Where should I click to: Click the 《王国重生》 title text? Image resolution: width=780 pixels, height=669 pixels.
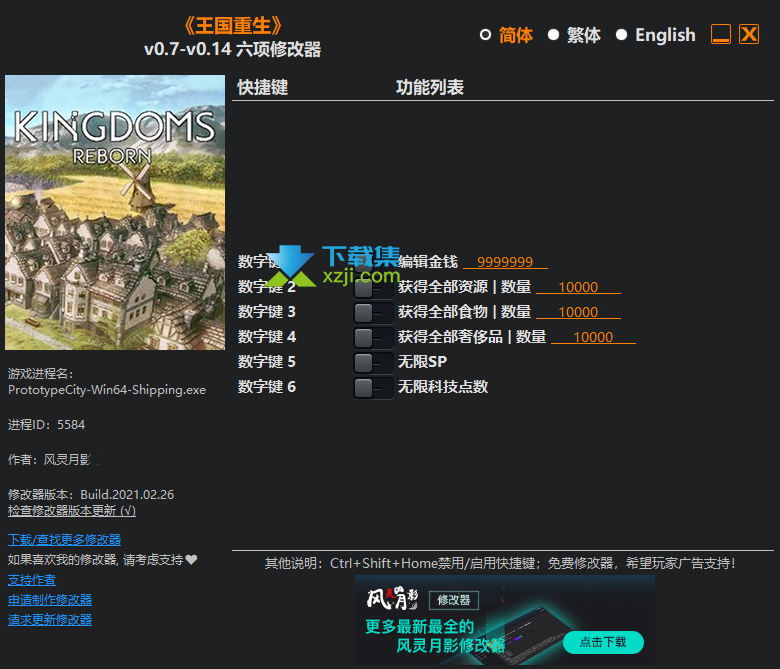tap(233, 25)
